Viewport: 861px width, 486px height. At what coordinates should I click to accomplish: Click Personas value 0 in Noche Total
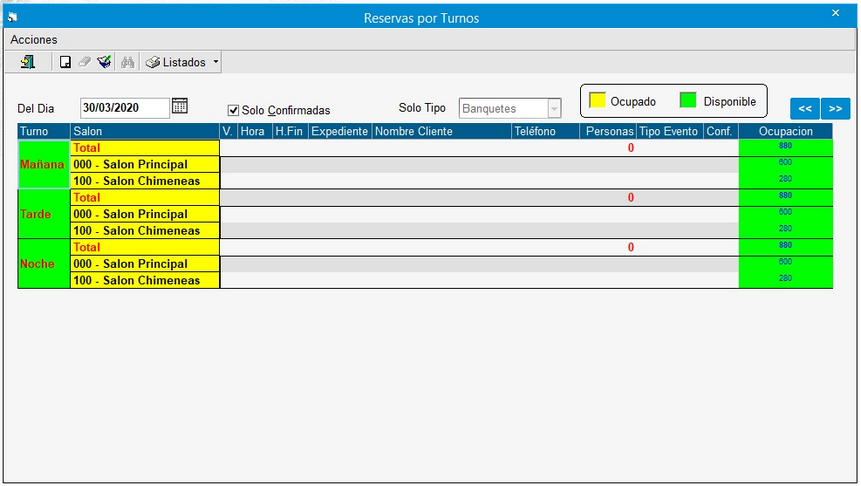[x=630, y=247]
